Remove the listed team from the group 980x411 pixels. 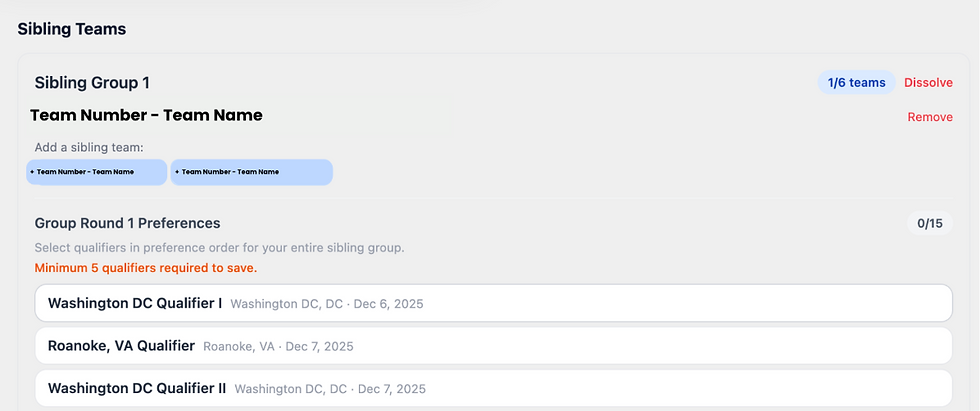click(930, 117)
